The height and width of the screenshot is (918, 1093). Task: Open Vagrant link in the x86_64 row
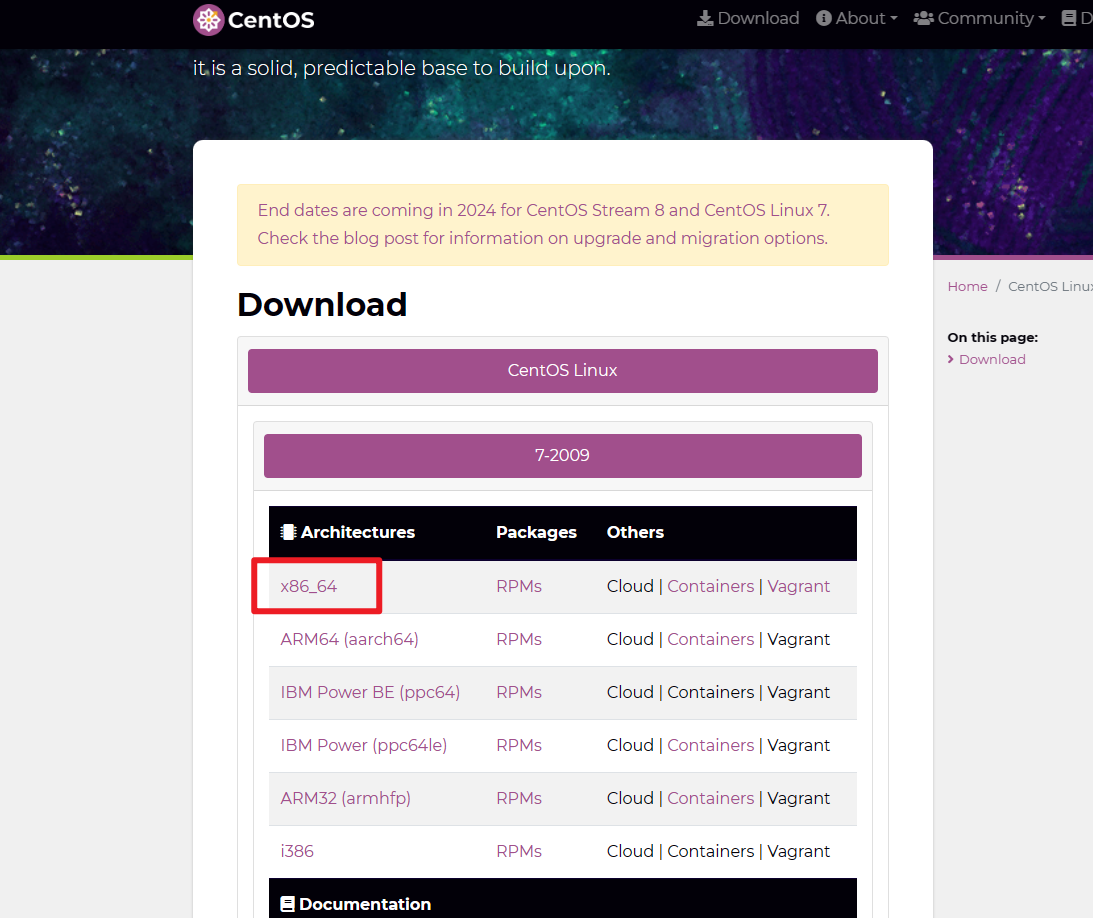pos(799,586)
